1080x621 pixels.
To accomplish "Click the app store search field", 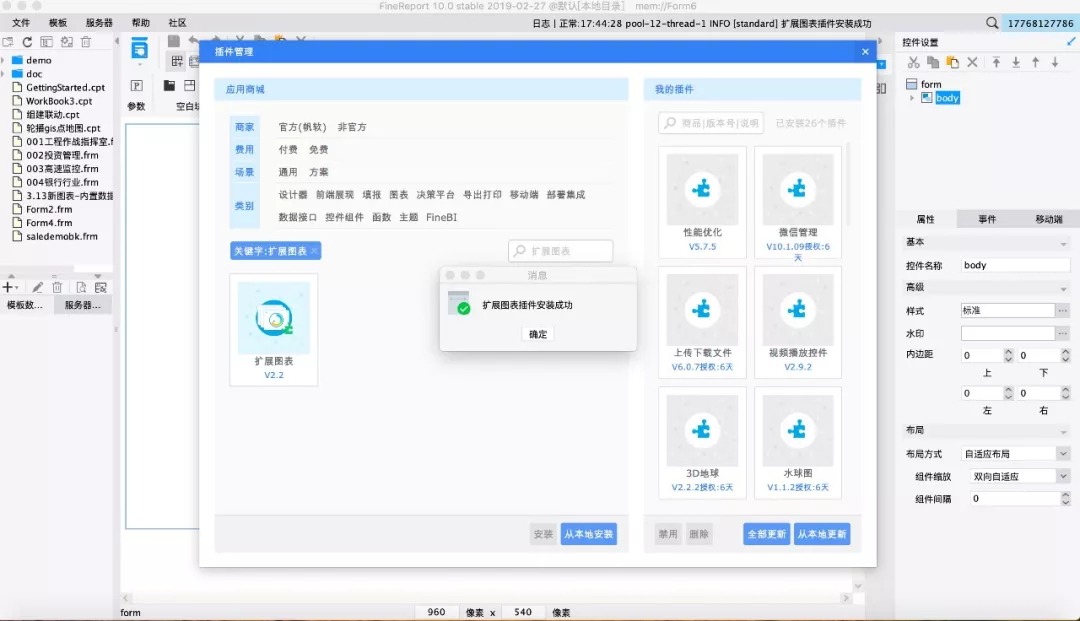I will tap(561, 251).
